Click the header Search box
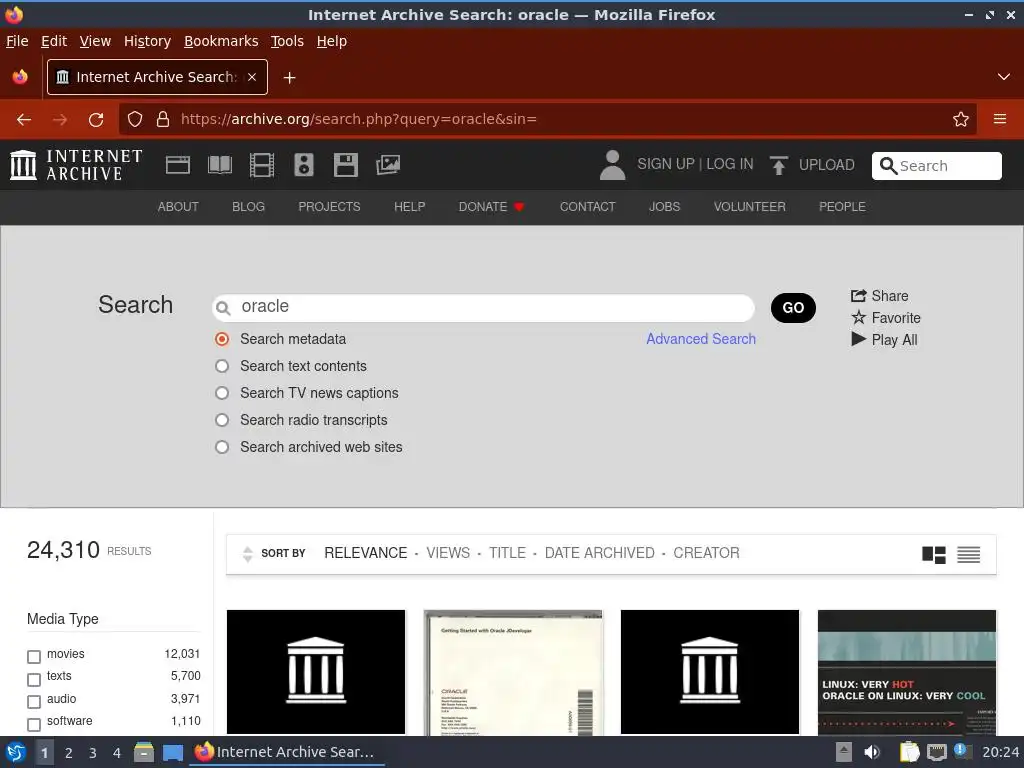The width and height of the screenshot is (1024, 768). 936,165
